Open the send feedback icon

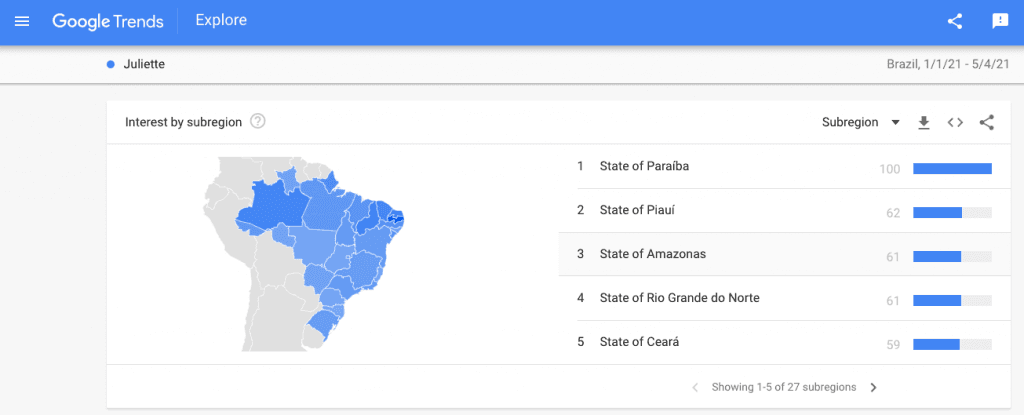1000,22
